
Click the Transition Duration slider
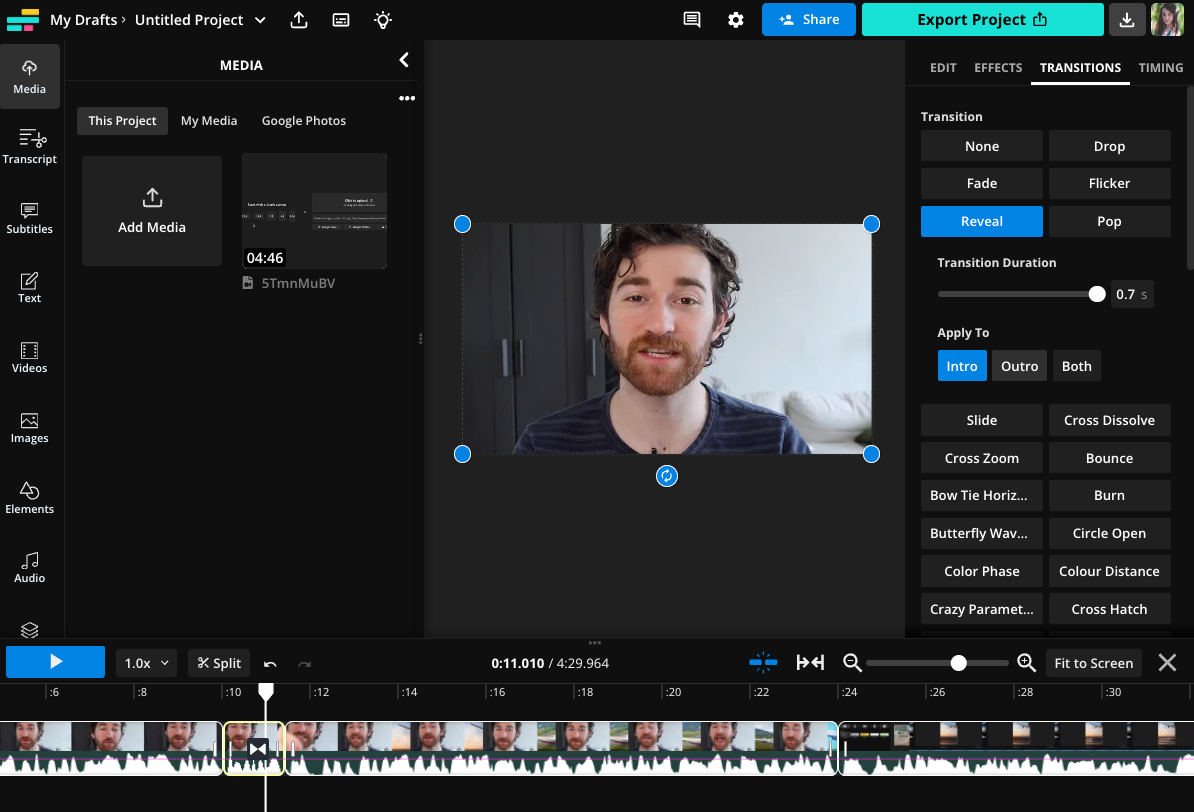[x=1096, y=293]
